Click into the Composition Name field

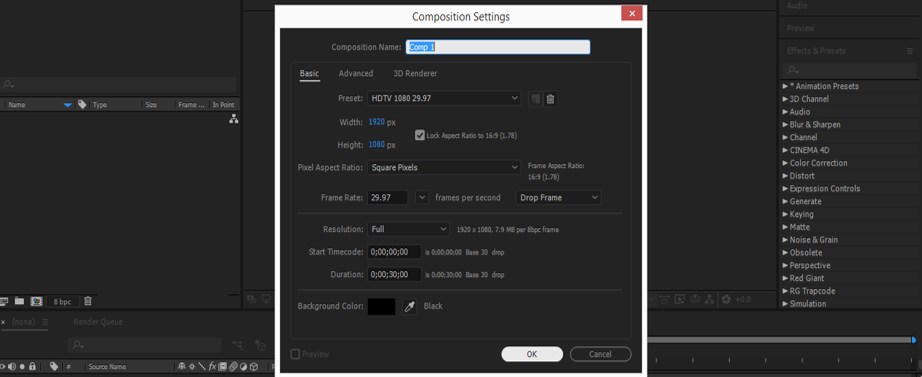[497, 47]
